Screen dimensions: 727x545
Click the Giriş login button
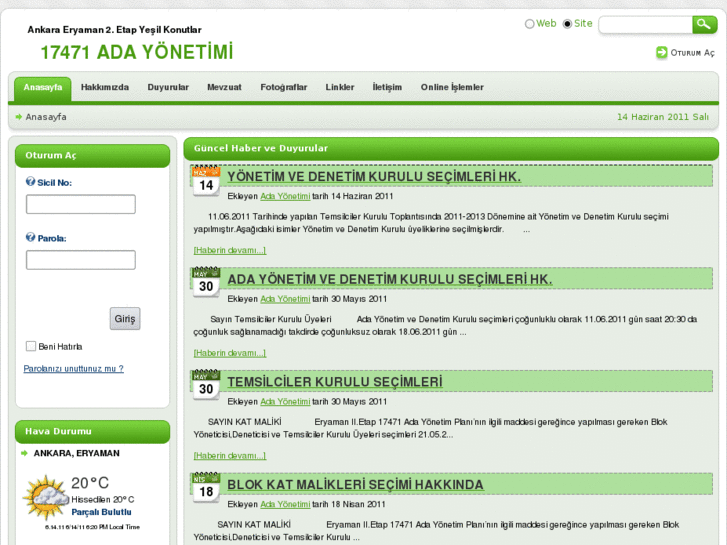125,319
